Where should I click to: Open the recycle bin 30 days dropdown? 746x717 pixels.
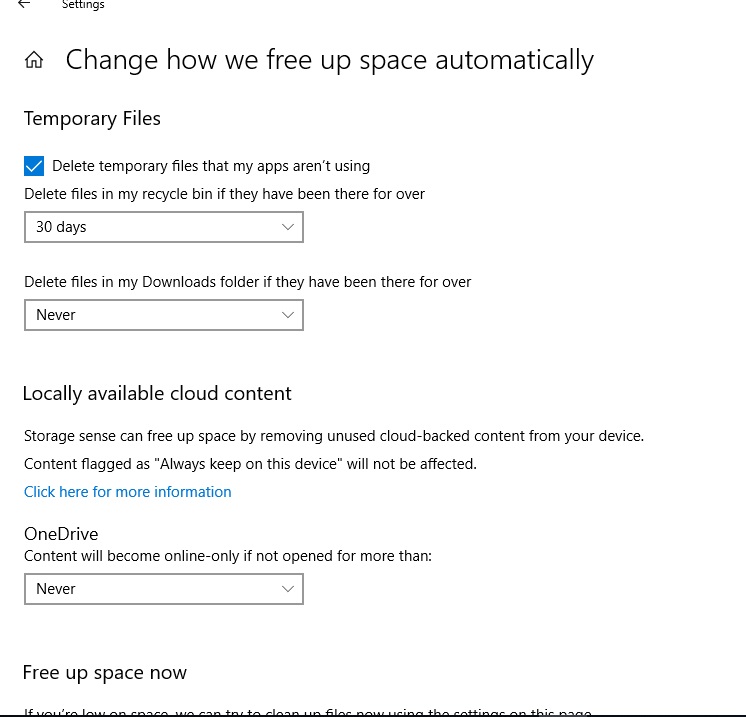(164, 227)
